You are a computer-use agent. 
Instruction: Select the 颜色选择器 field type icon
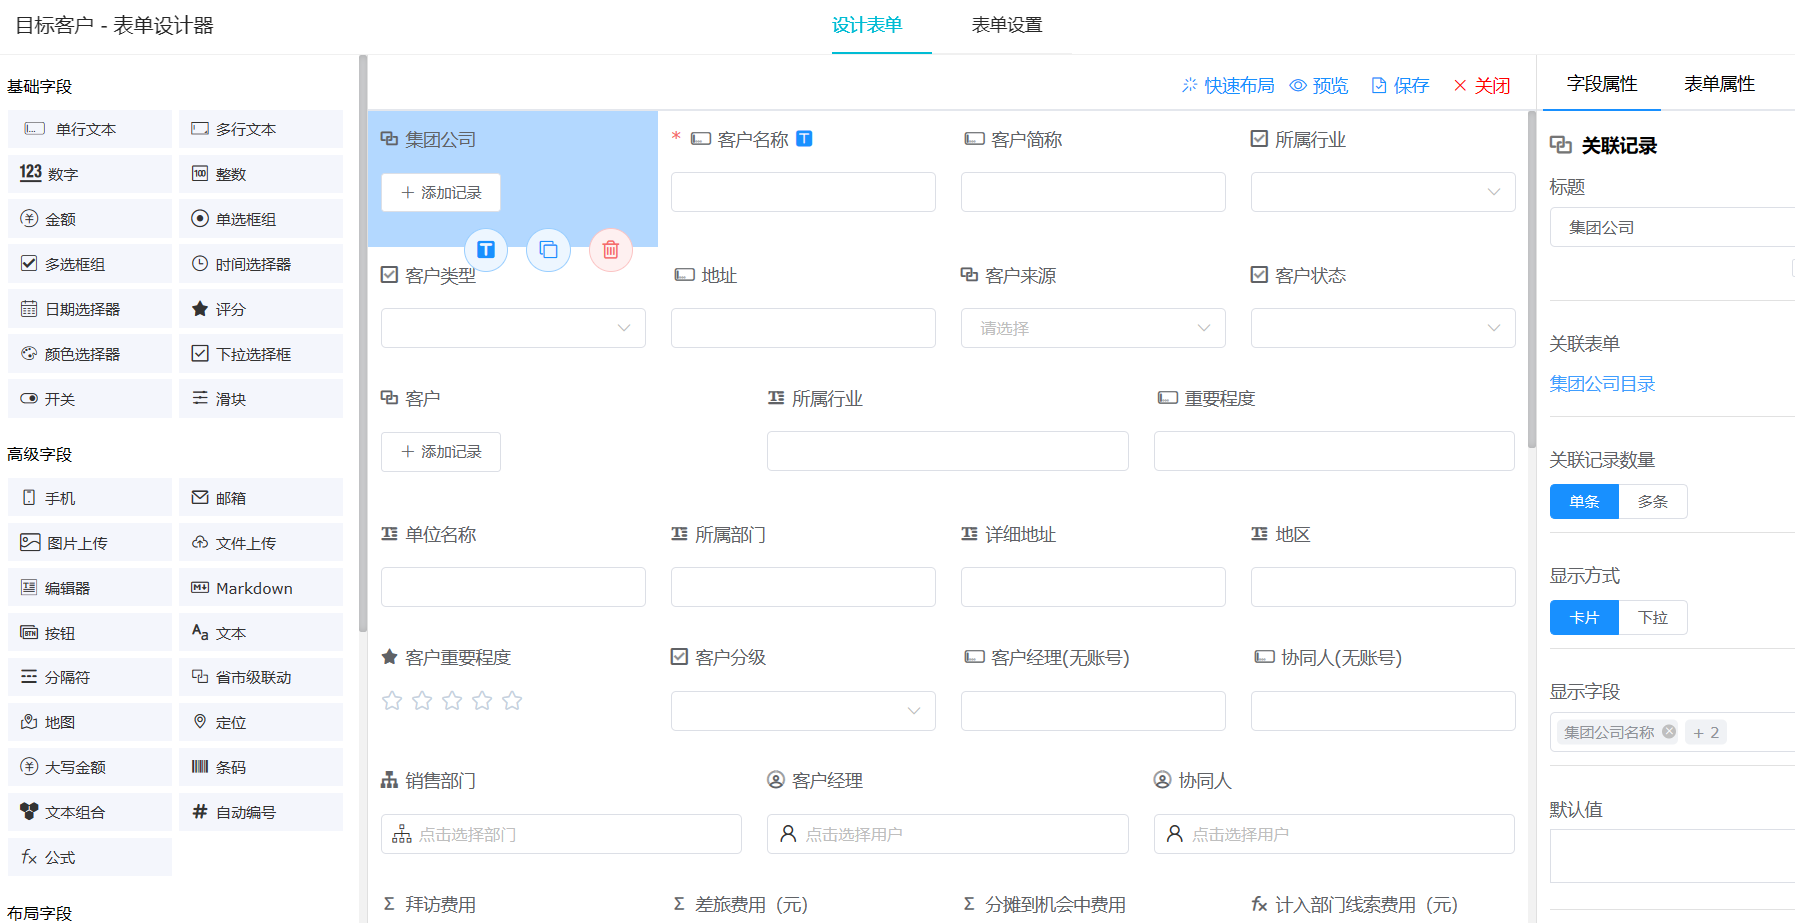pos(89,353)
